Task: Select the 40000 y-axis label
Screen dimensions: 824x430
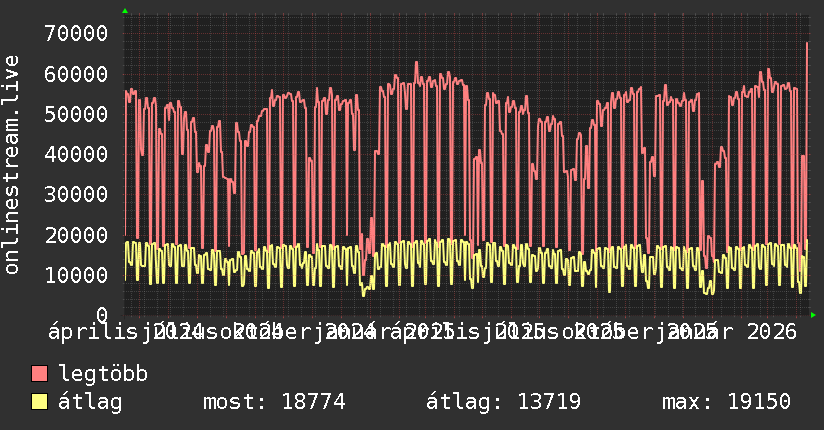Action: [x=76, y=155]
